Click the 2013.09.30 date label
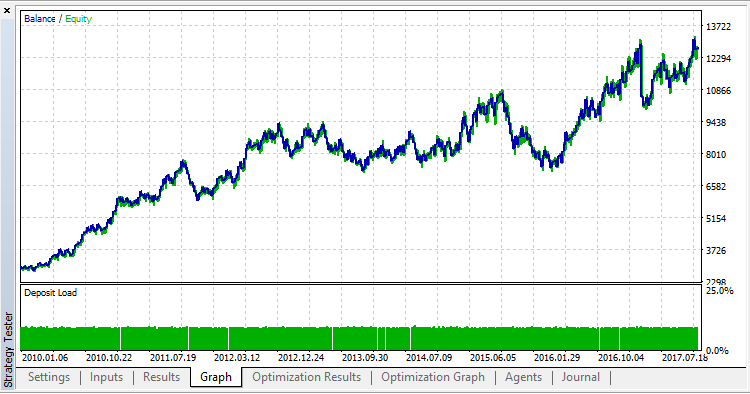 [x=365, y=358]
